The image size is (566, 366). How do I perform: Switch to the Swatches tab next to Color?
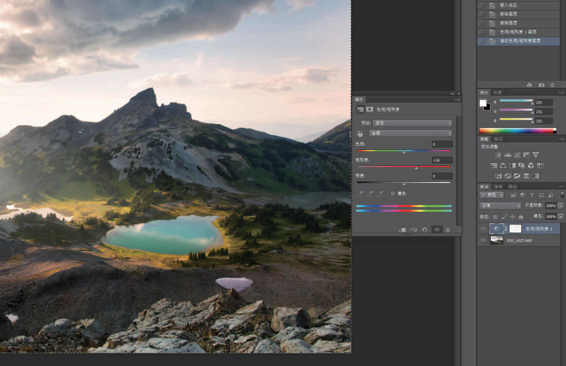pyautogui.click(x=497, y=92)
